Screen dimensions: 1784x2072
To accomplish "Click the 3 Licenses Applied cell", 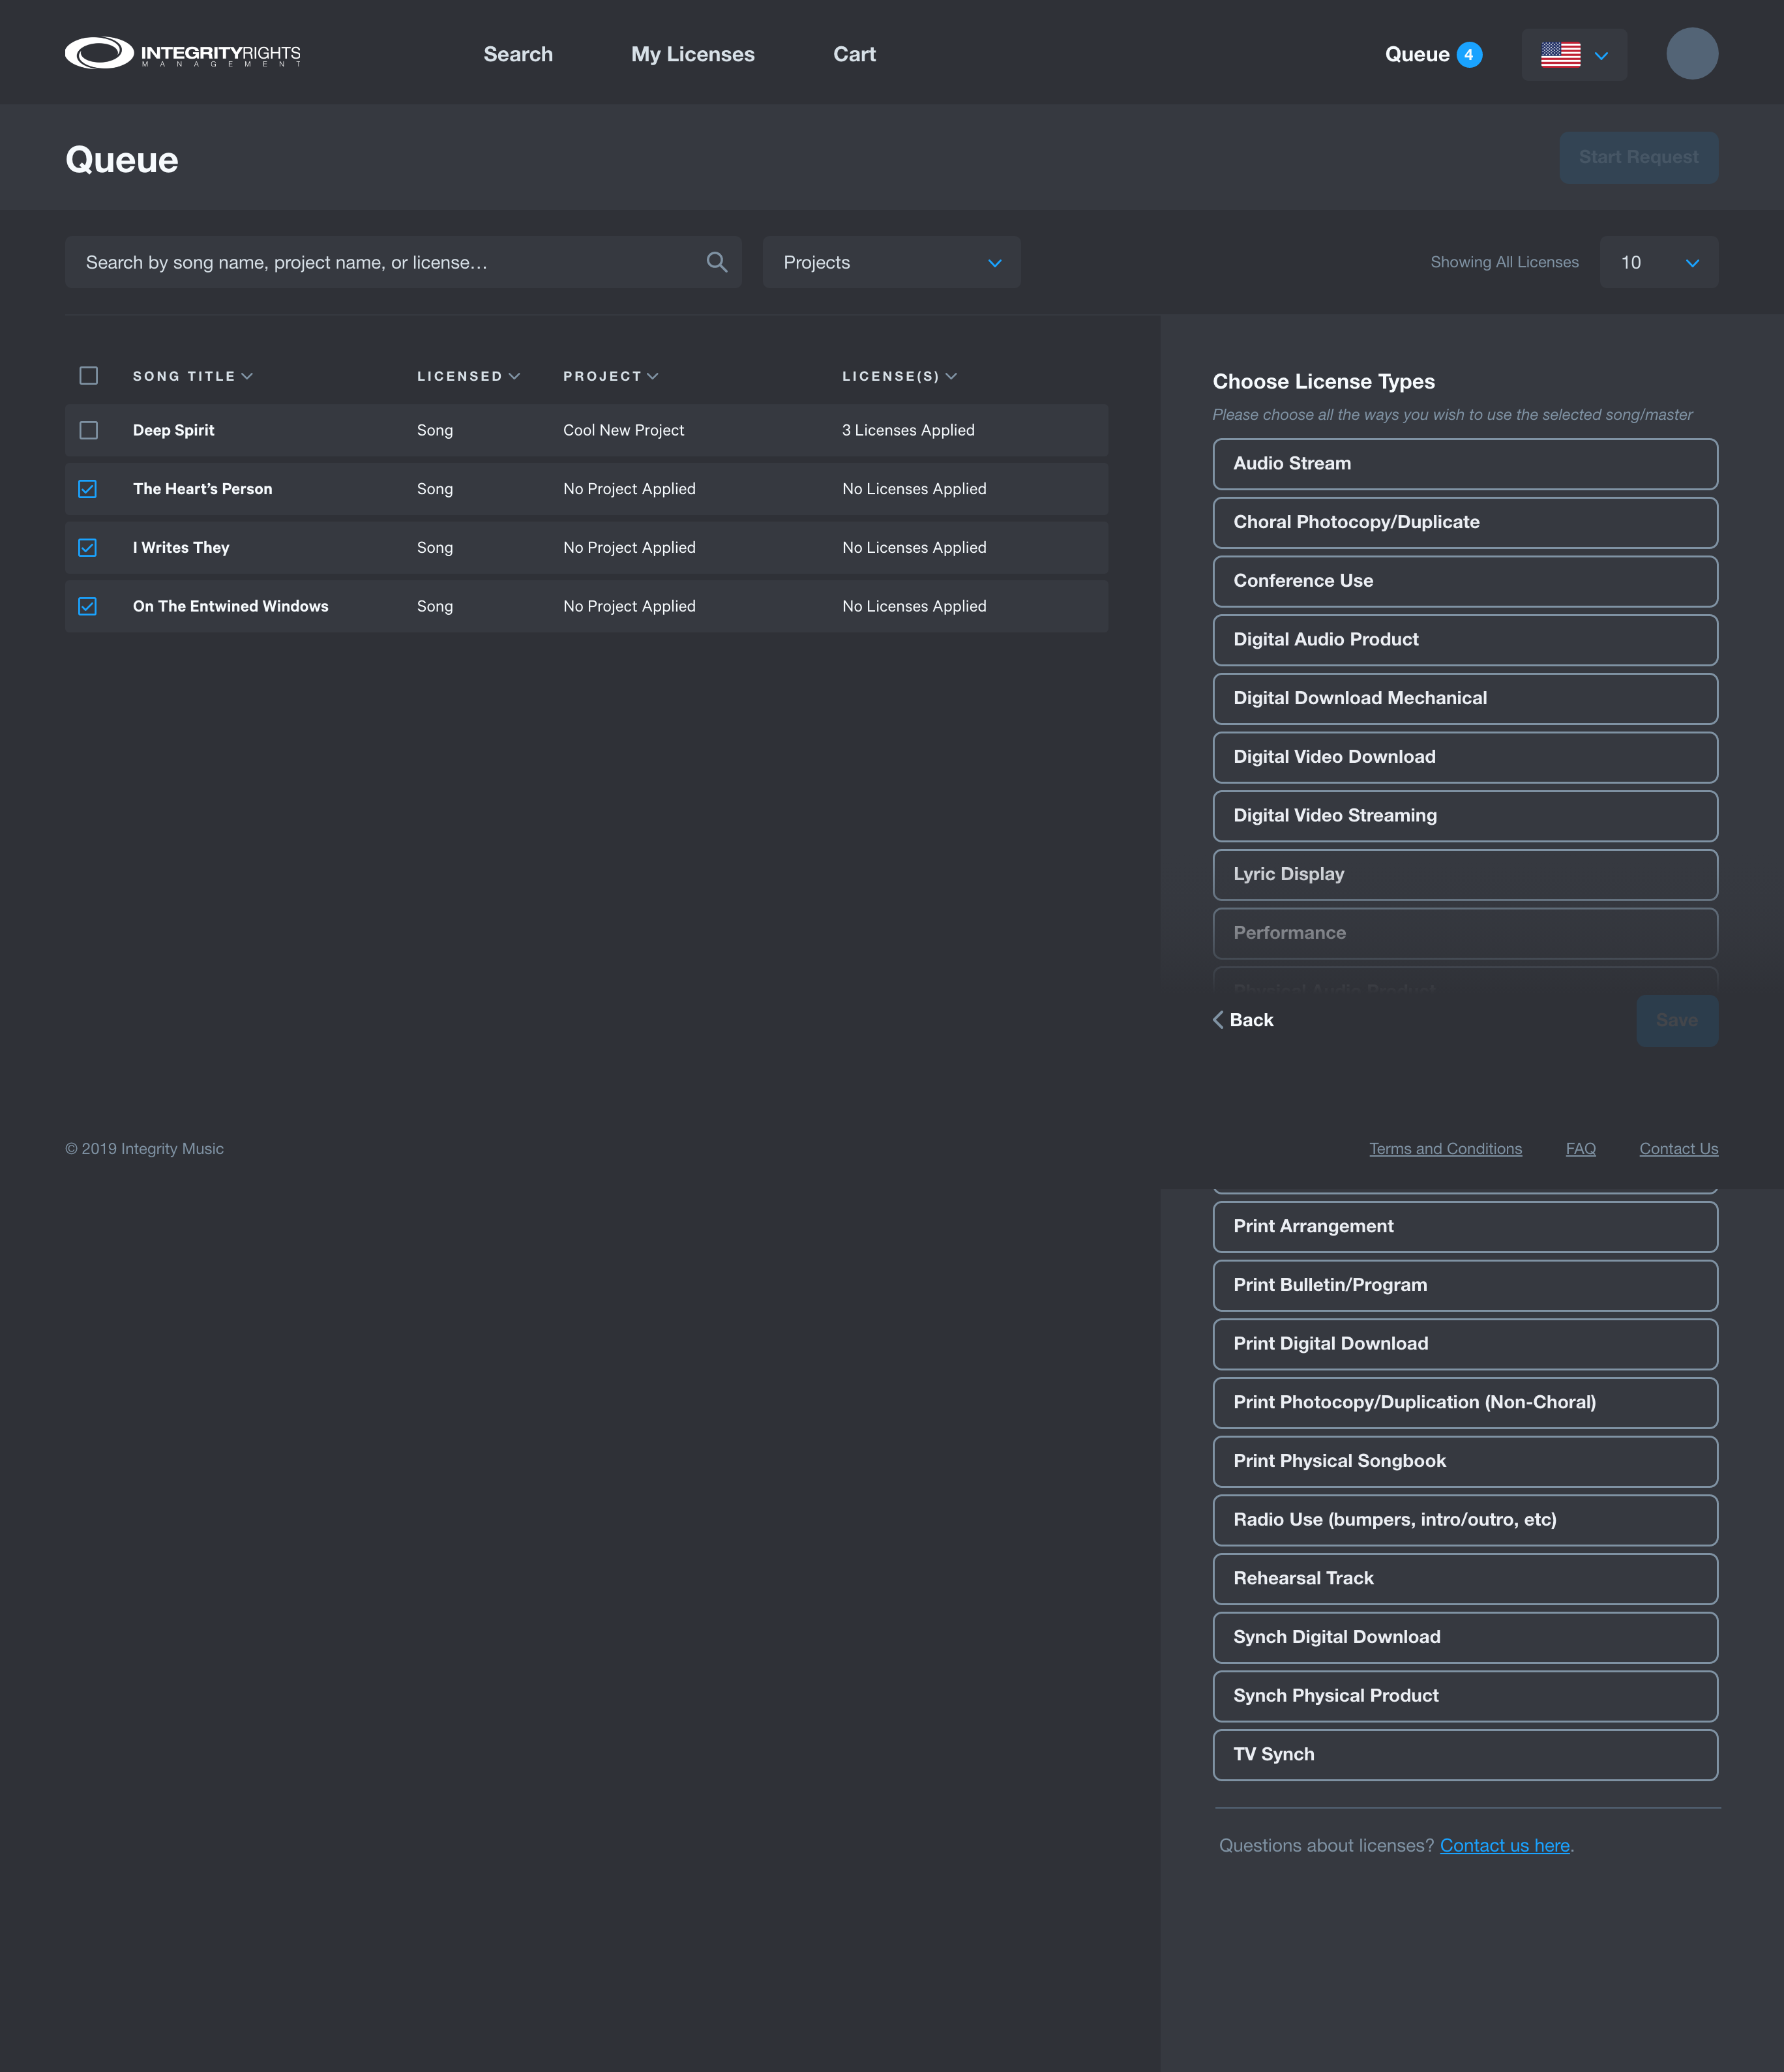I will [908, 430].
